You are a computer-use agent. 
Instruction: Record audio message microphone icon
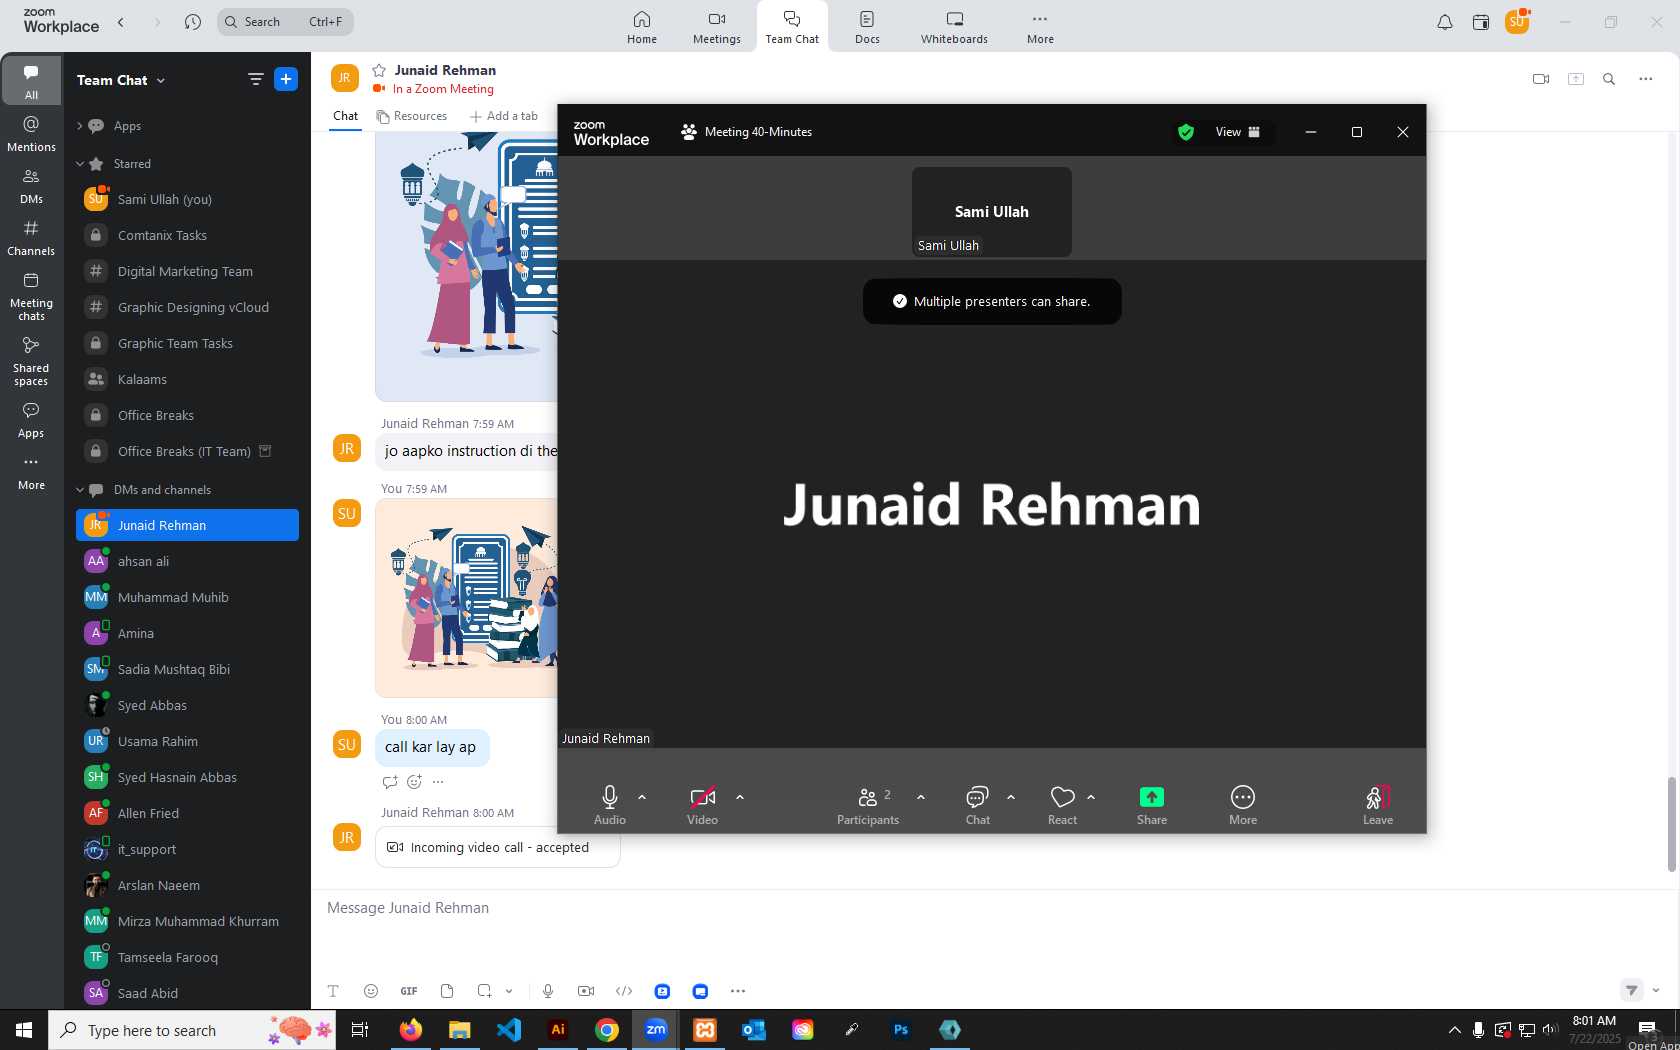coord(548,991)
